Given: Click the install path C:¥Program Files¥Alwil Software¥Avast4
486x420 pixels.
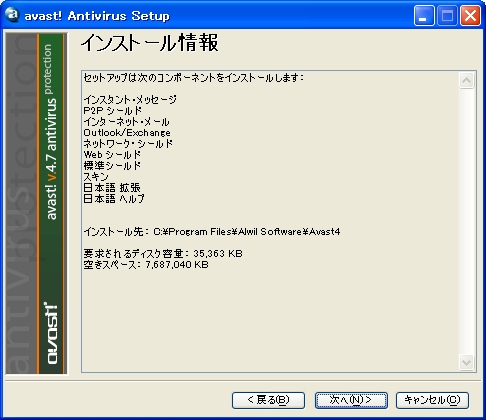Looking at the screenshot, I should pos(247,232).
